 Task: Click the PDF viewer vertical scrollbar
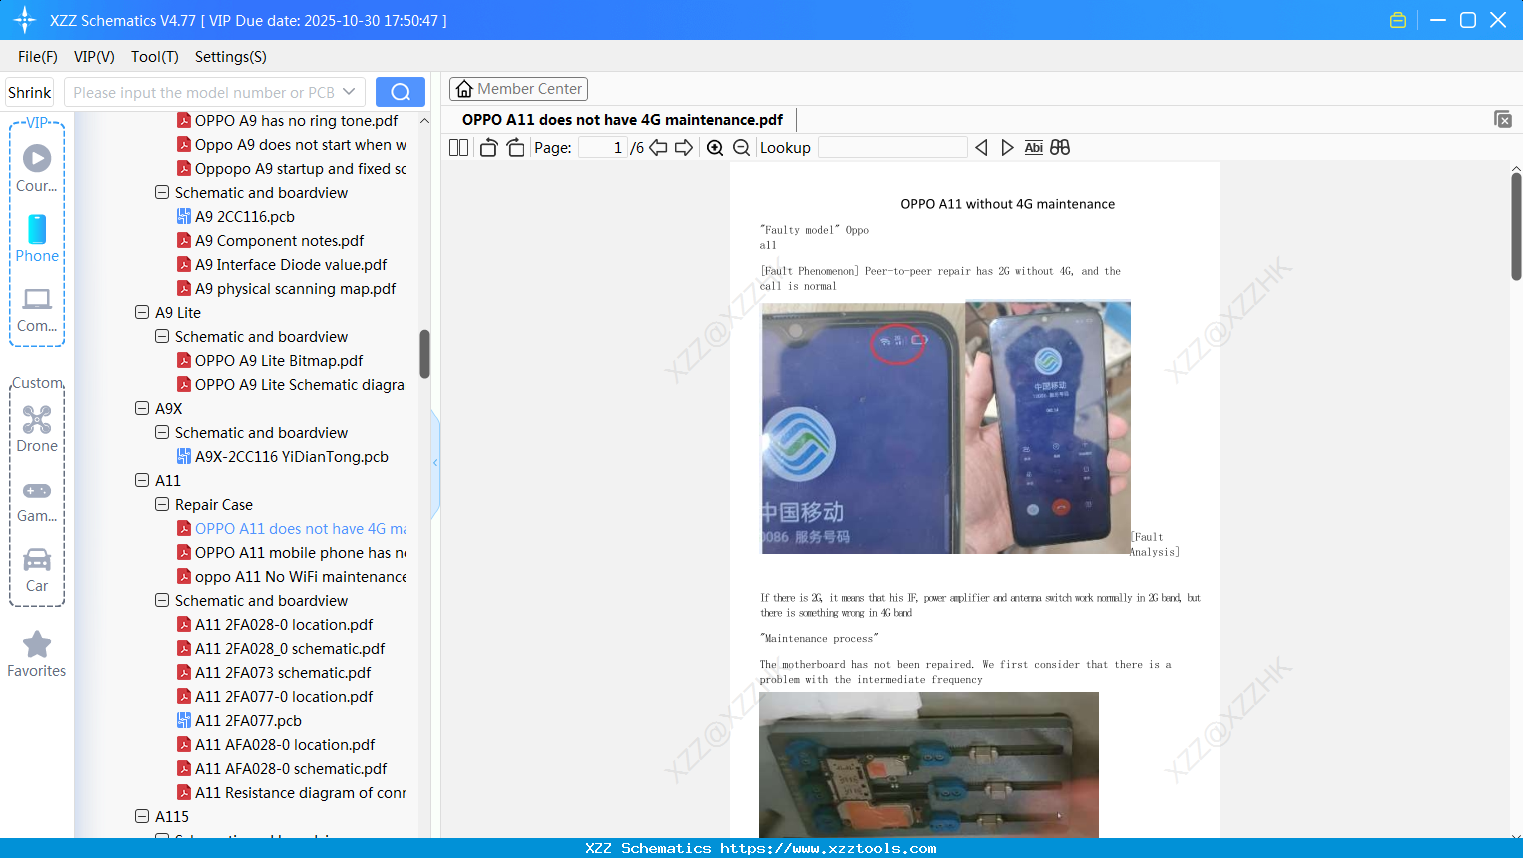pyautogui.click(x=1516, y=226)
